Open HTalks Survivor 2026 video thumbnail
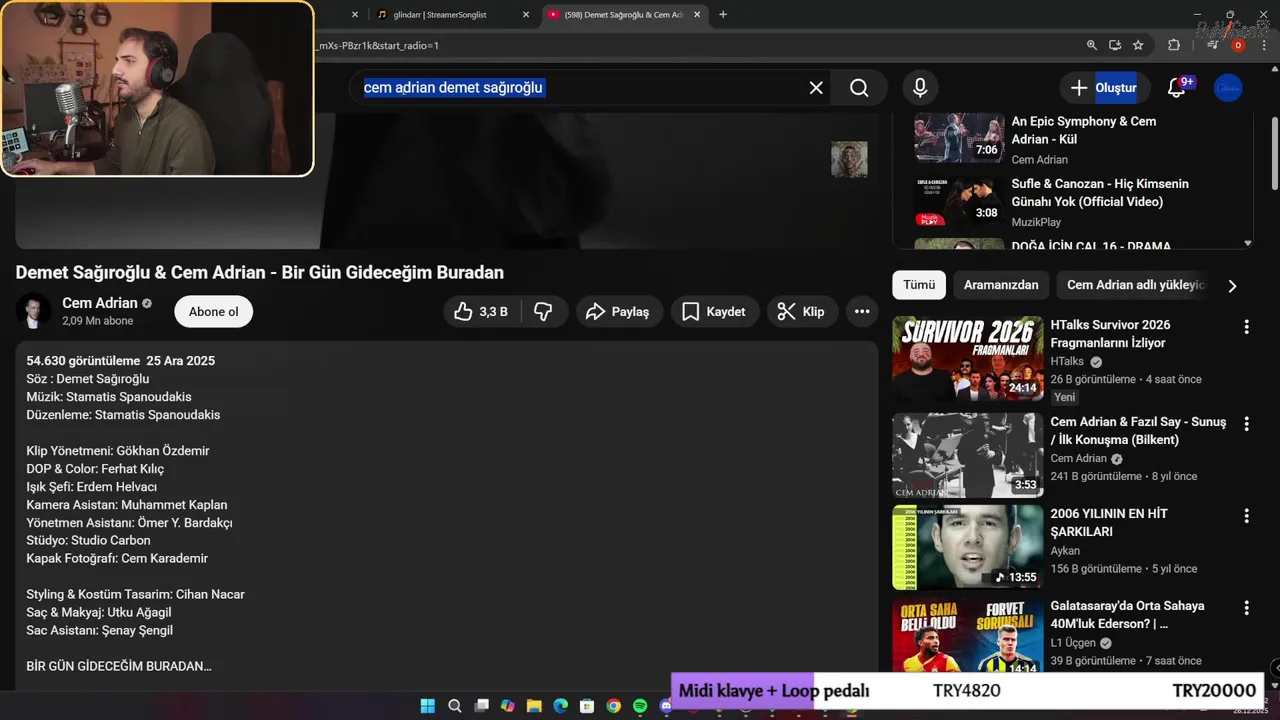Screen dimensions: 1280x720 pyautogui.click(x=968, y=359)
